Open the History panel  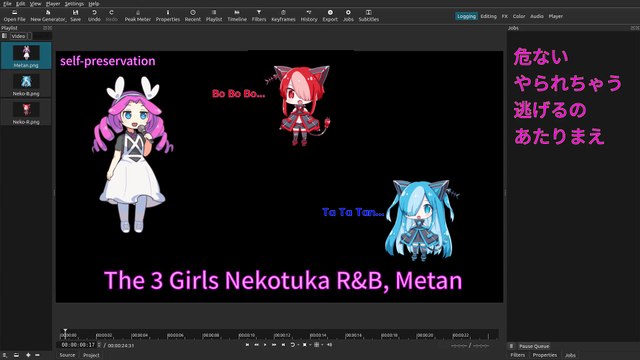coord(309,16)
